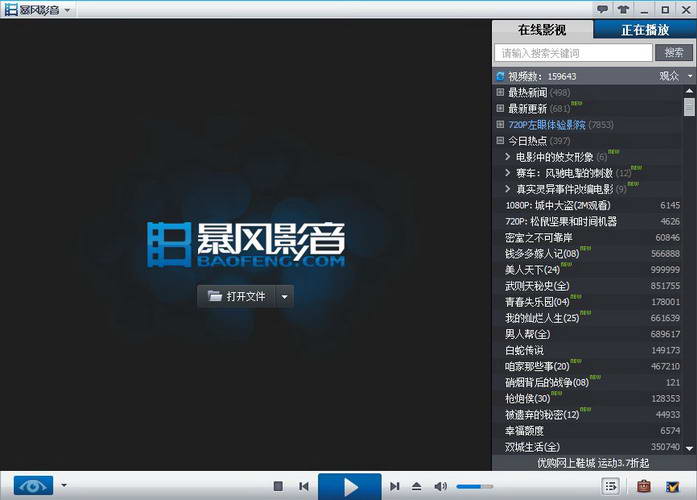Switch to the 在线影视 tab

click(542, 30)
